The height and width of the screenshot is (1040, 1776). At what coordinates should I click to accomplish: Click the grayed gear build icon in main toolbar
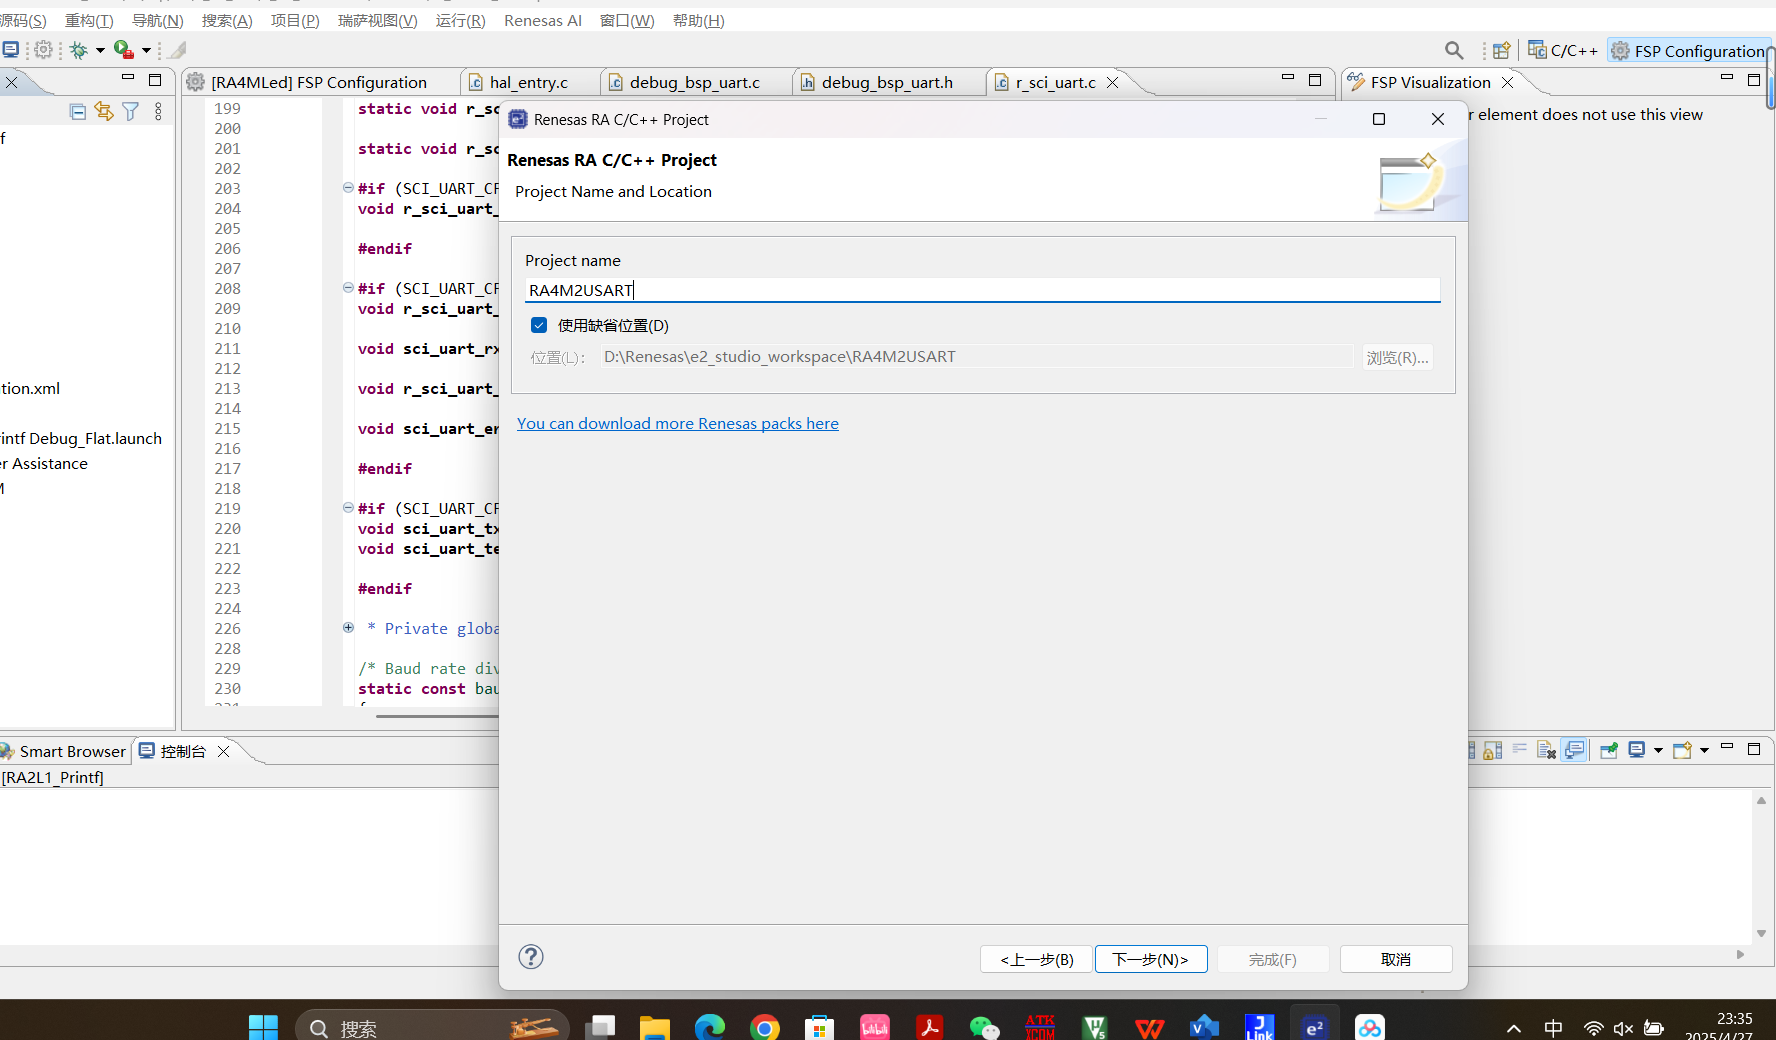tap(43, 49)
